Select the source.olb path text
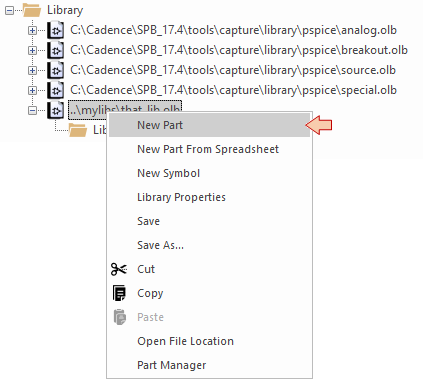The height and width of the screenshot is (379, 423). click(x=233, y=70)
